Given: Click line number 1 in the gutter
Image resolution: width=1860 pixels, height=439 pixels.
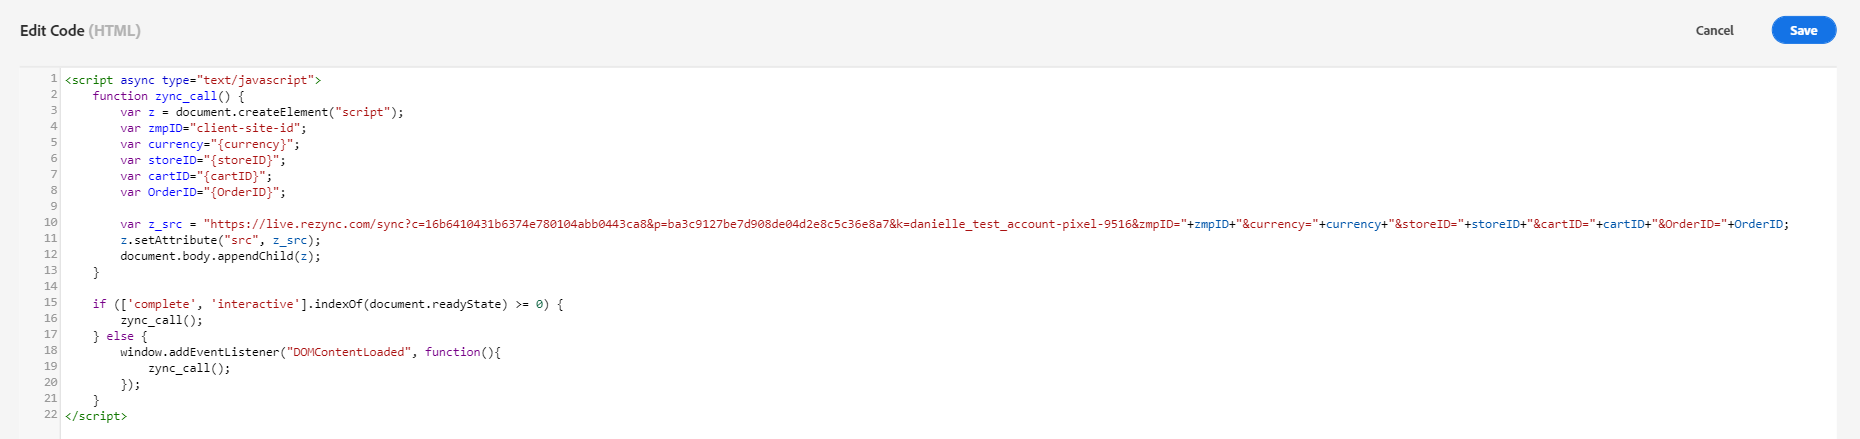Looking at the screenshot, I should click(53, 78).
